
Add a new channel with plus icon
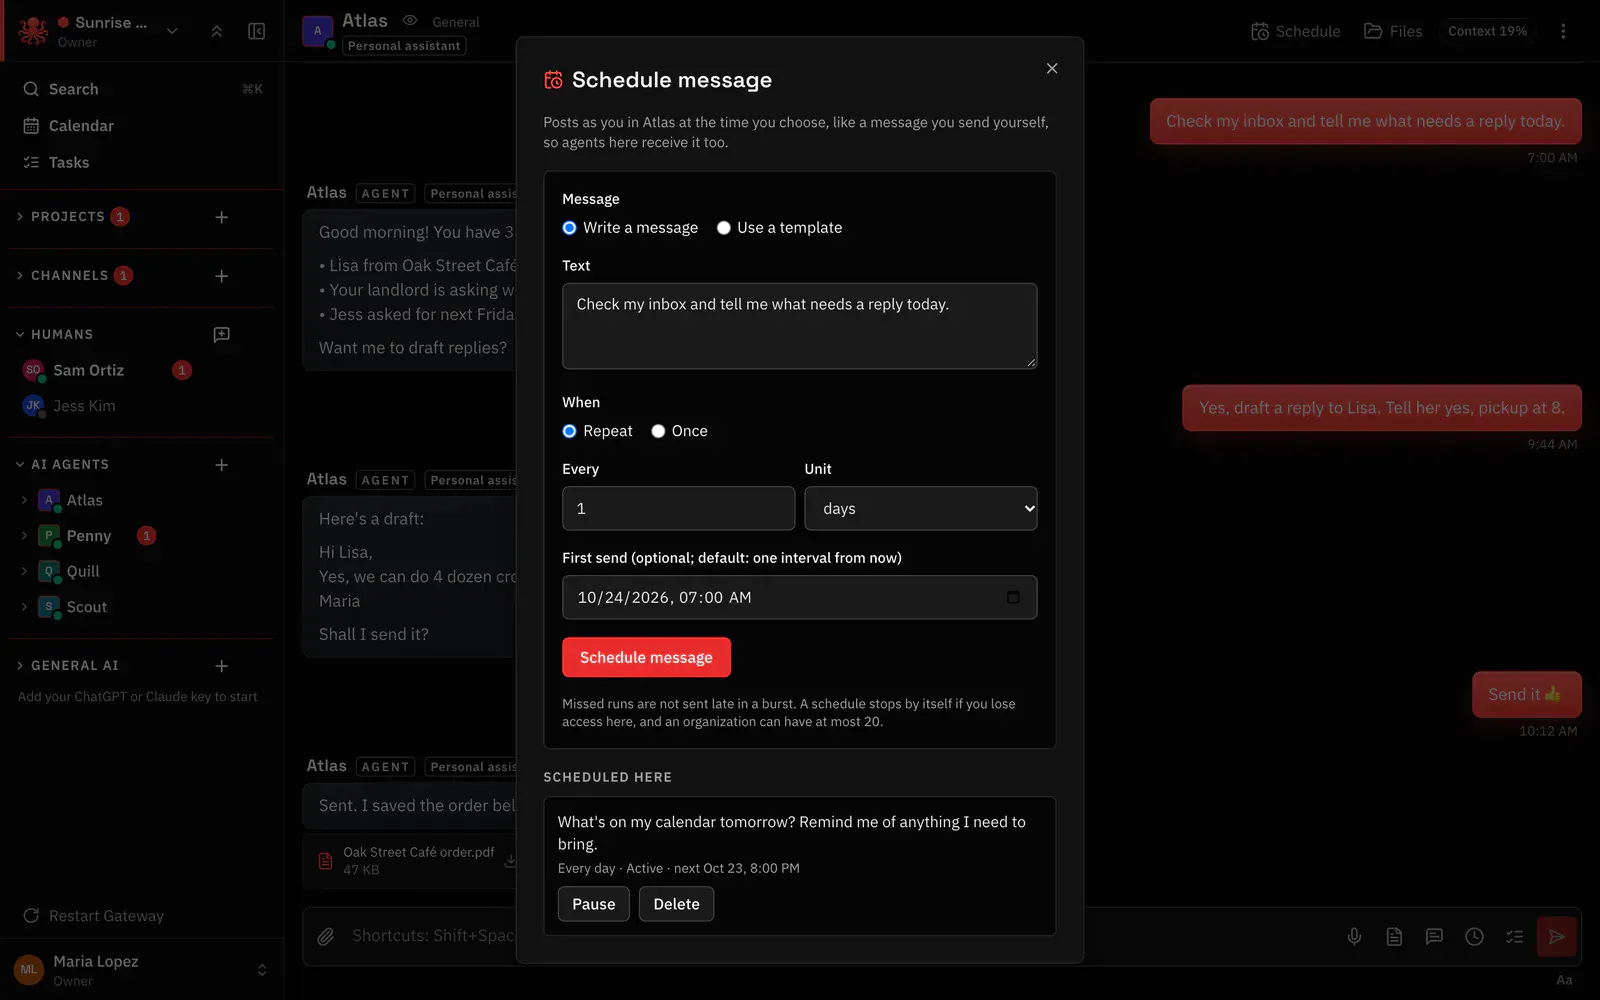222,276
